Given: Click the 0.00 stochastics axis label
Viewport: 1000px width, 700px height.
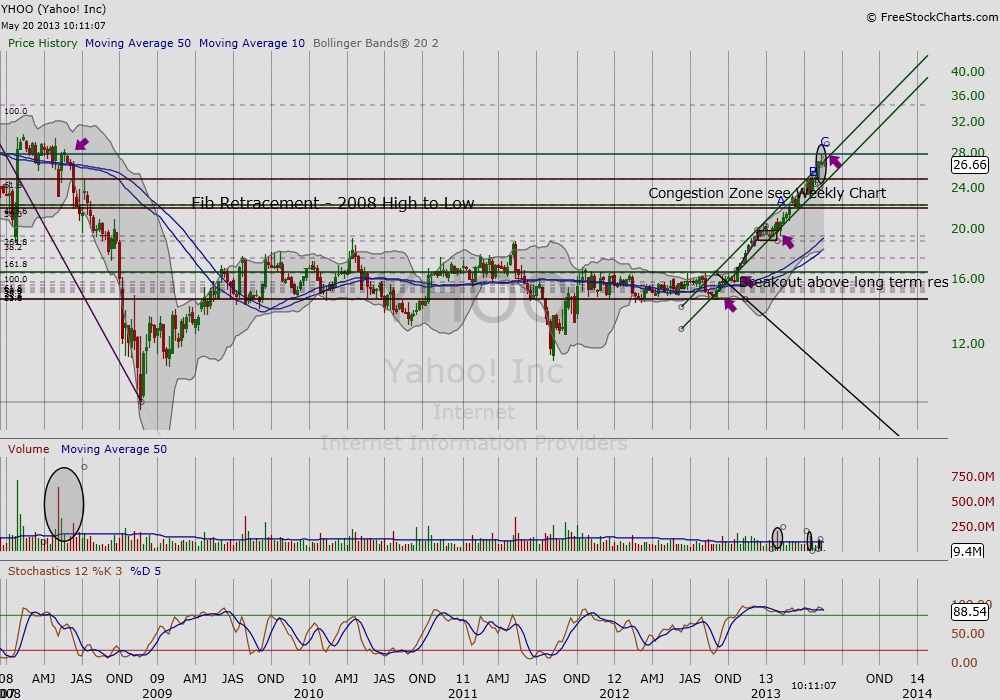Looking at the screenshot, I should (x=964, y=663).
